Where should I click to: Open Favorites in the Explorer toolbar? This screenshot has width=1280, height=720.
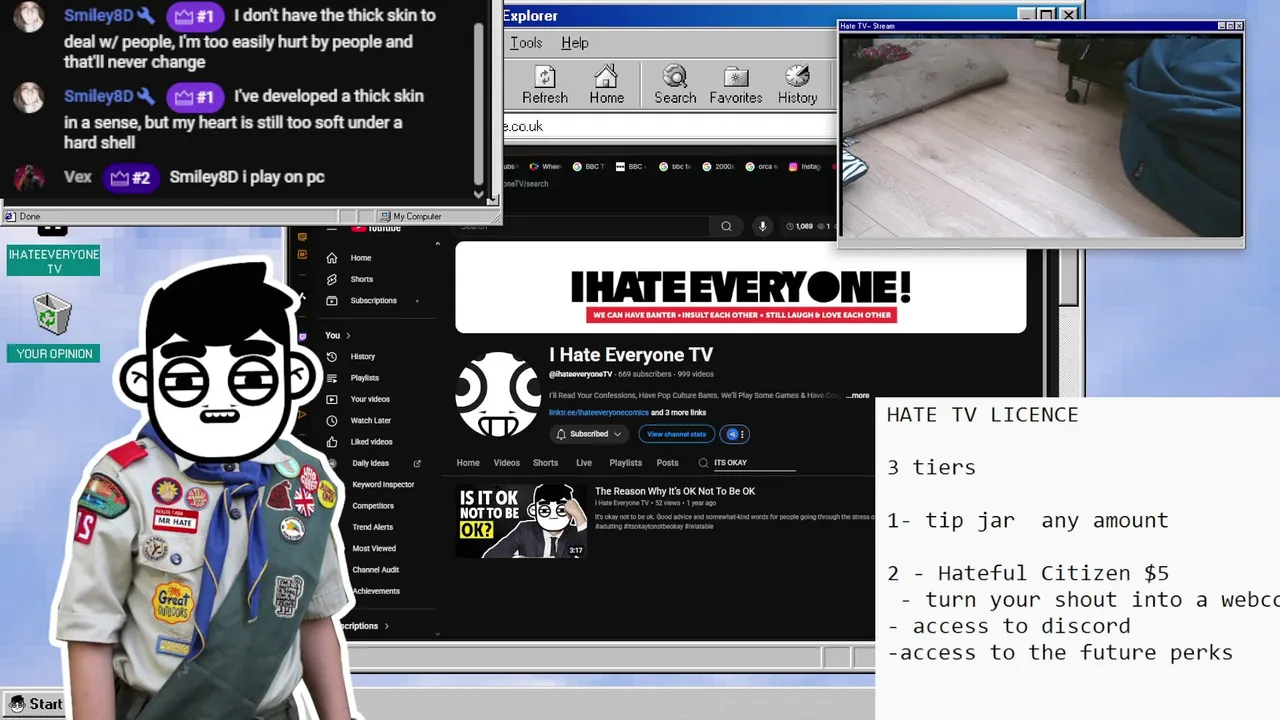pos(736,85)
